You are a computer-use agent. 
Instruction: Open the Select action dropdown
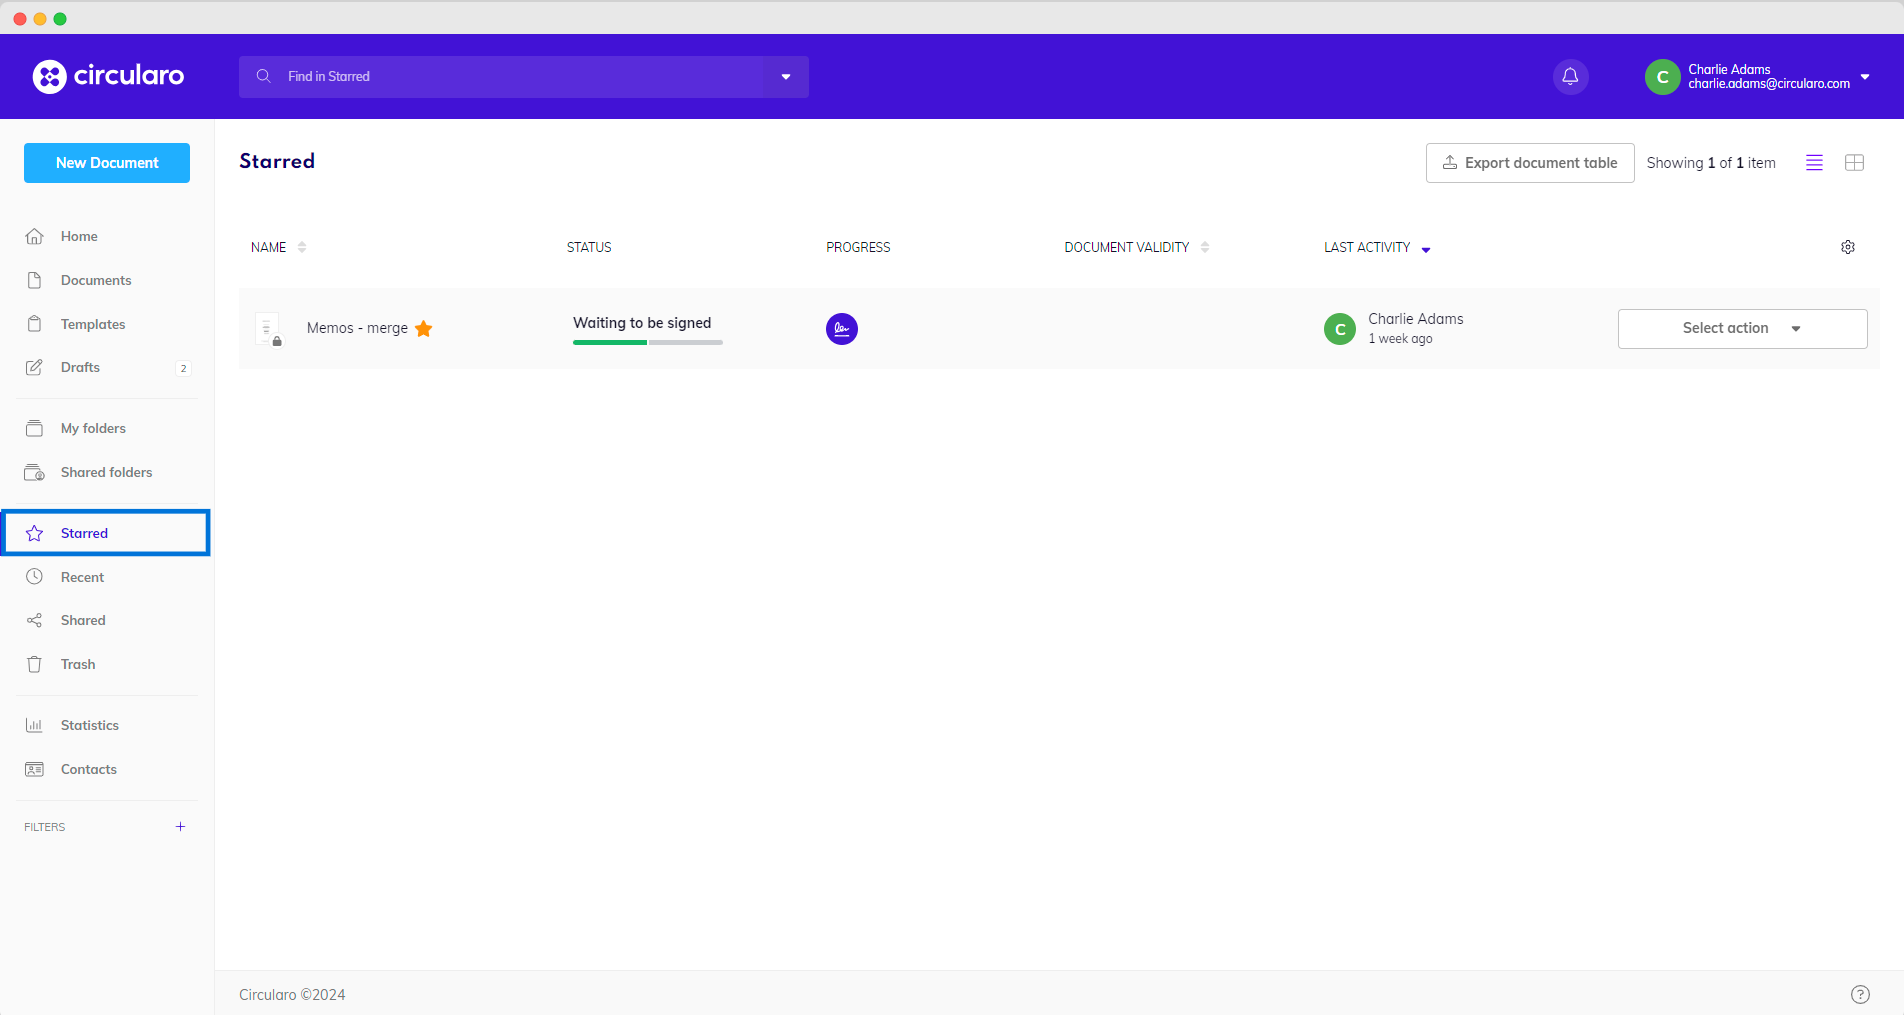tap(1741, 329)
